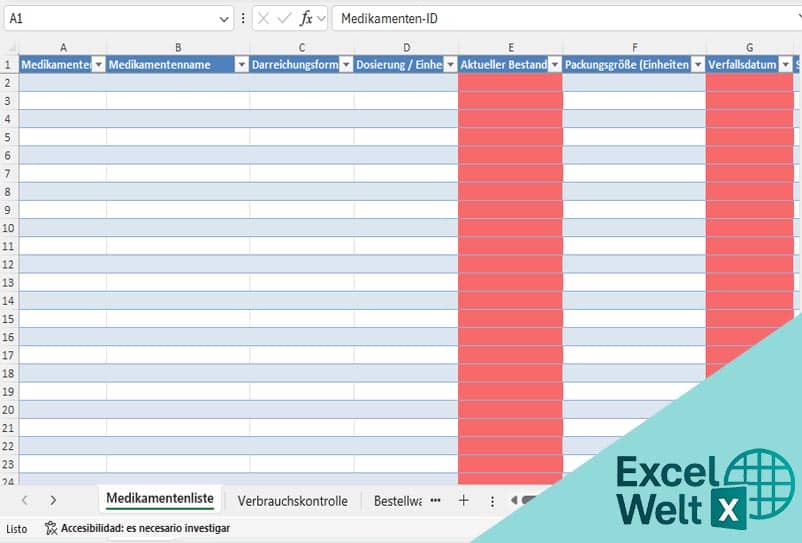
Task: Open the accessibility status Accesibilidad indicator
Action: click(x=137, y=528)
